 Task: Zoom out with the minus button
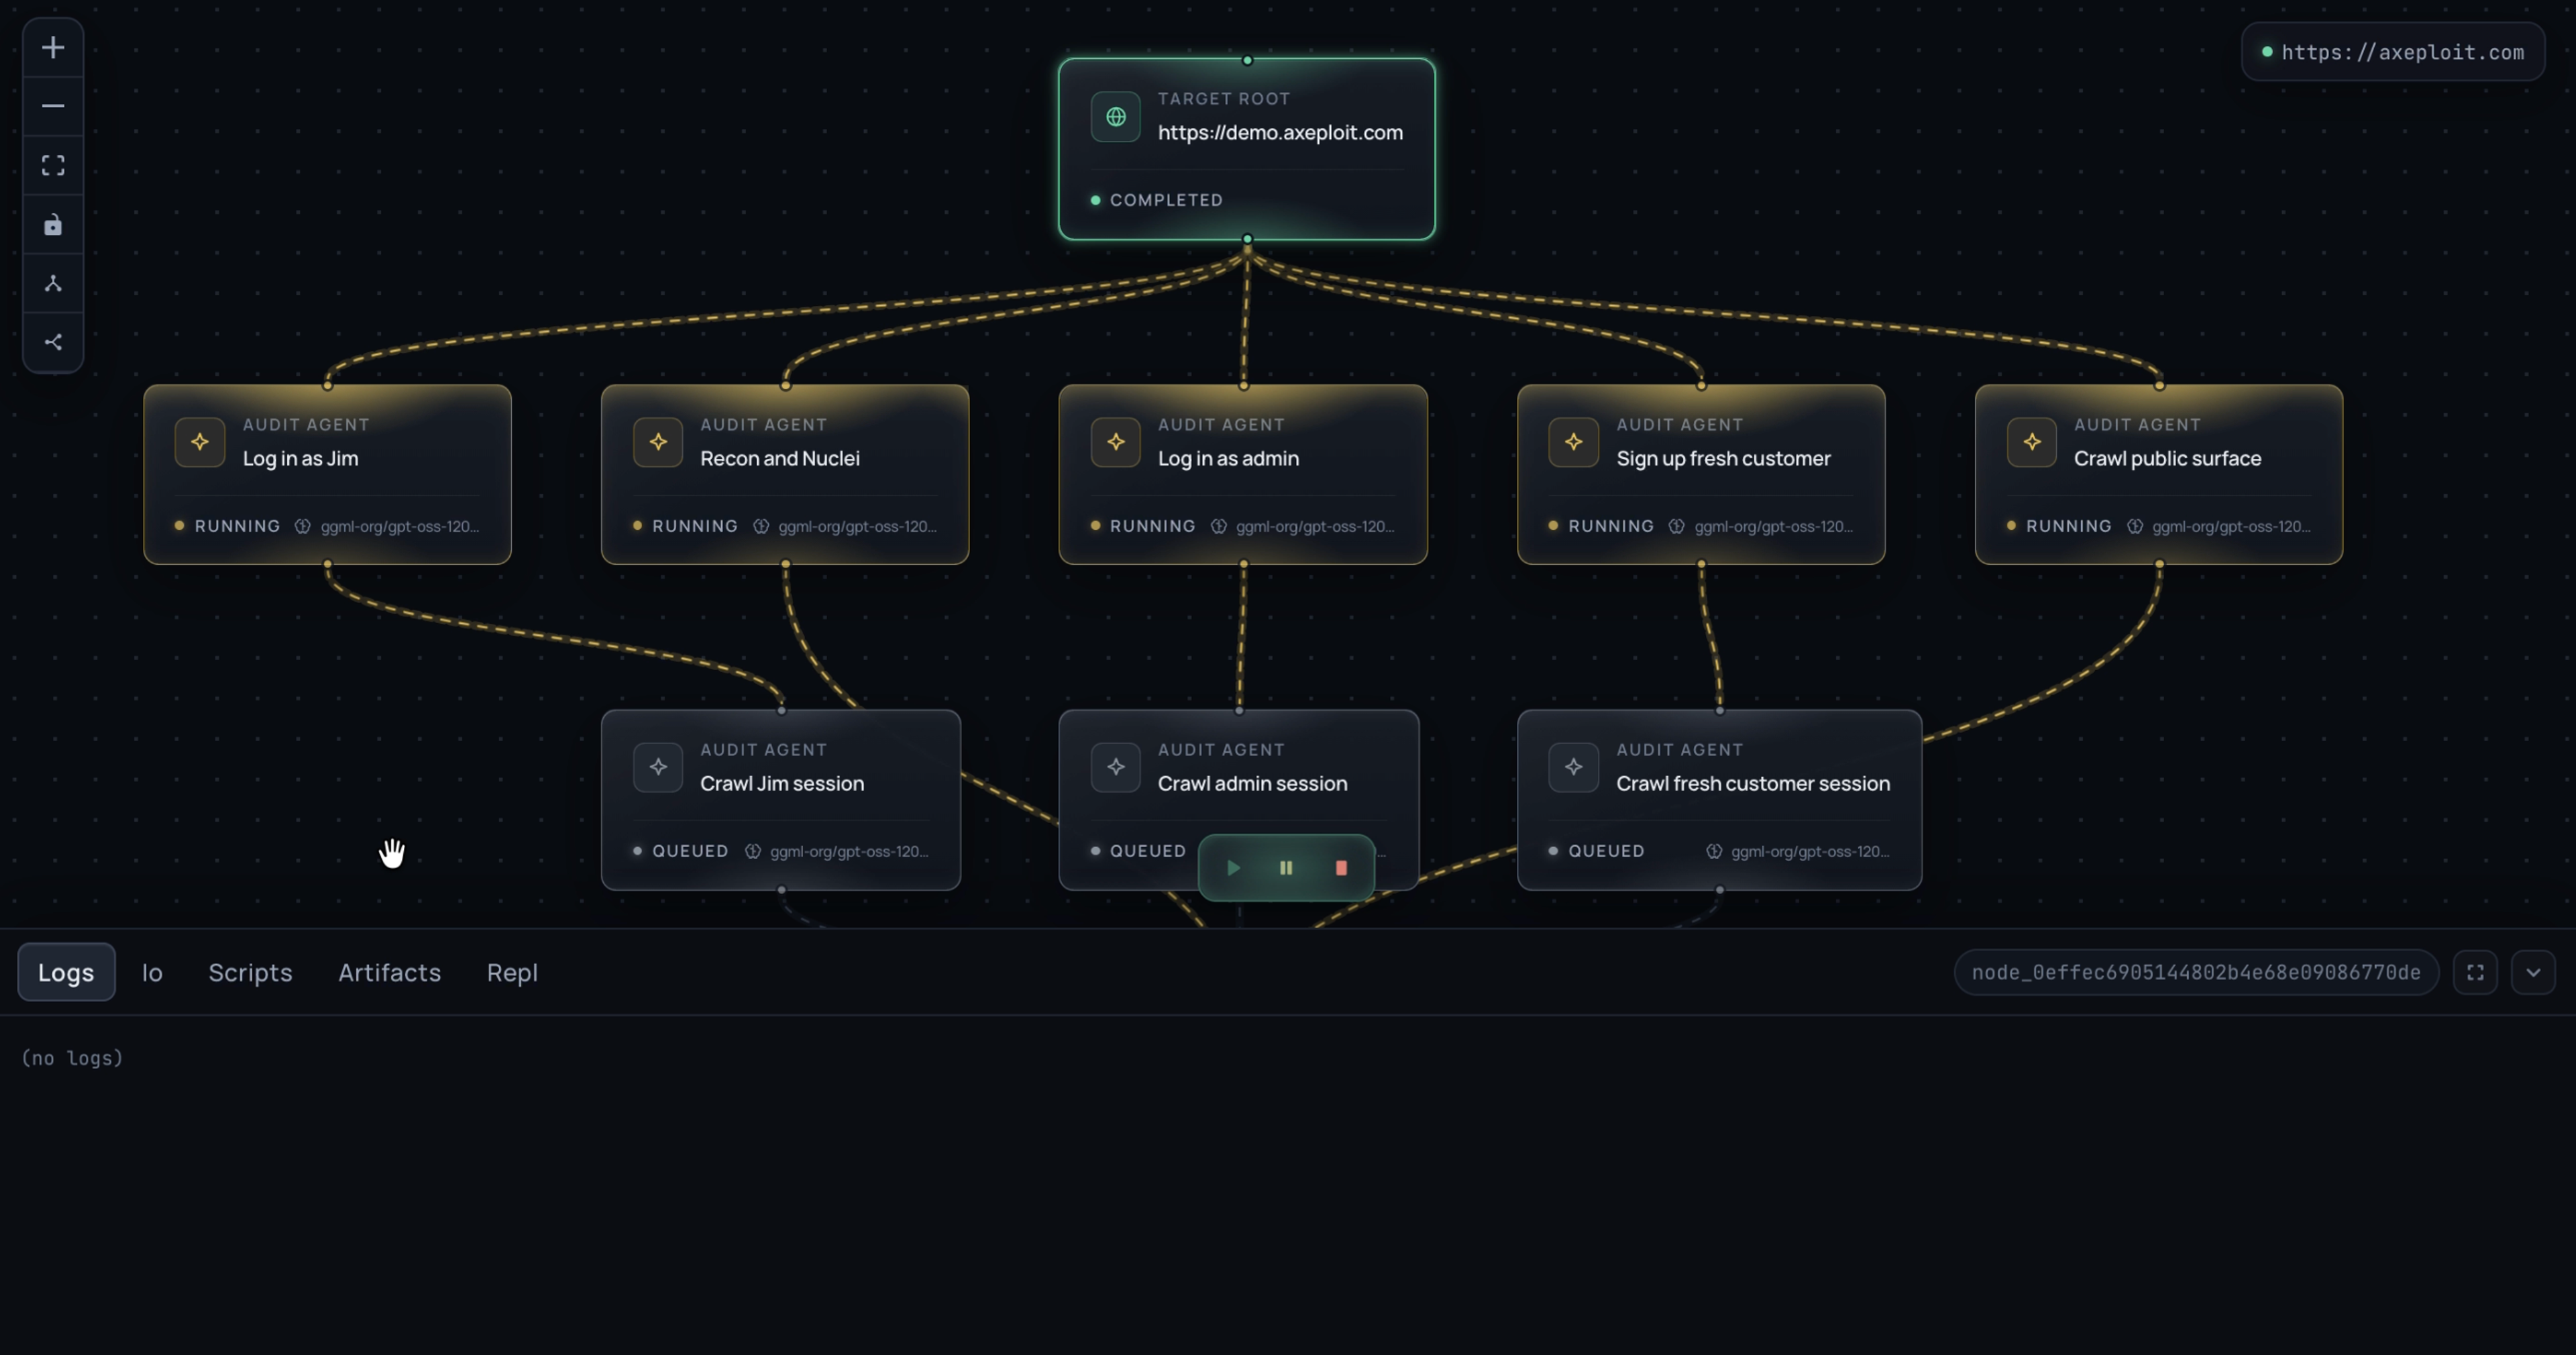[53, 106]
